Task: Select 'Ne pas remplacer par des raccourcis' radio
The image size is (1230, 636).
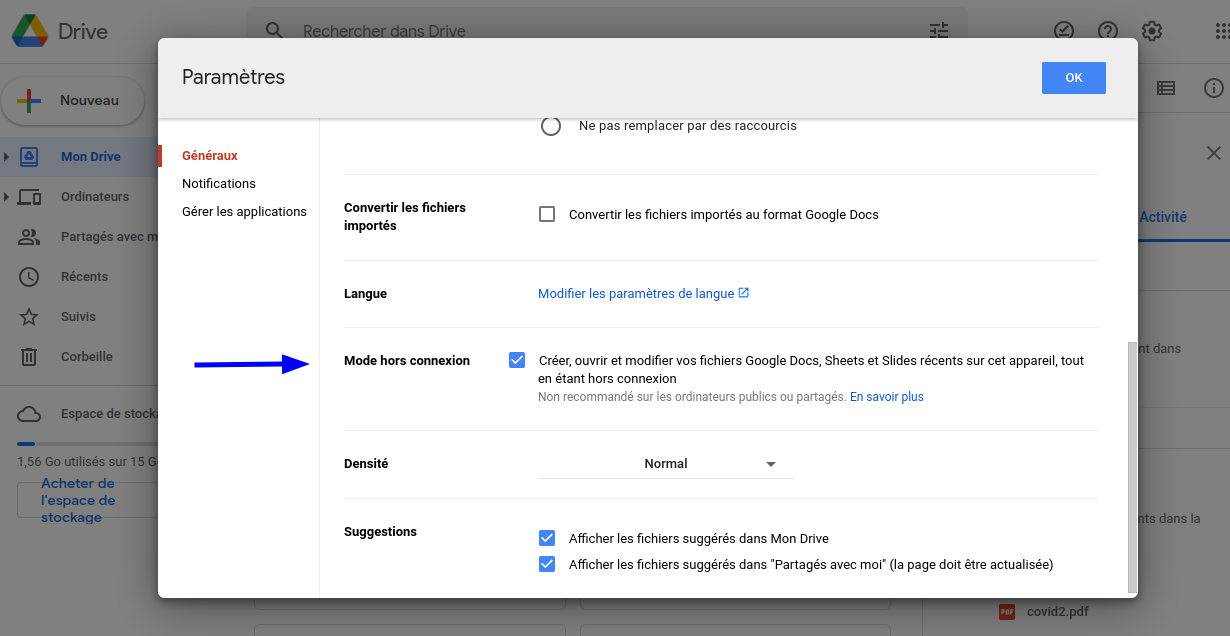Action: [550, 127]
